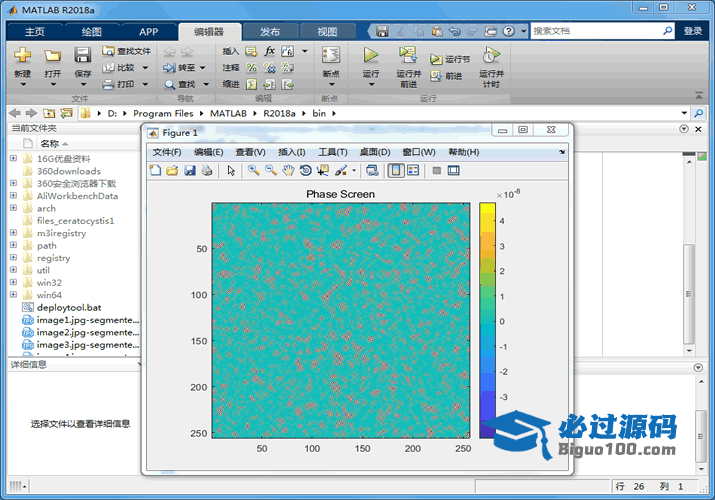Screen dimensions: 715x500
Task: Click the Phase Screen plot image
Action: click(341, 321)
